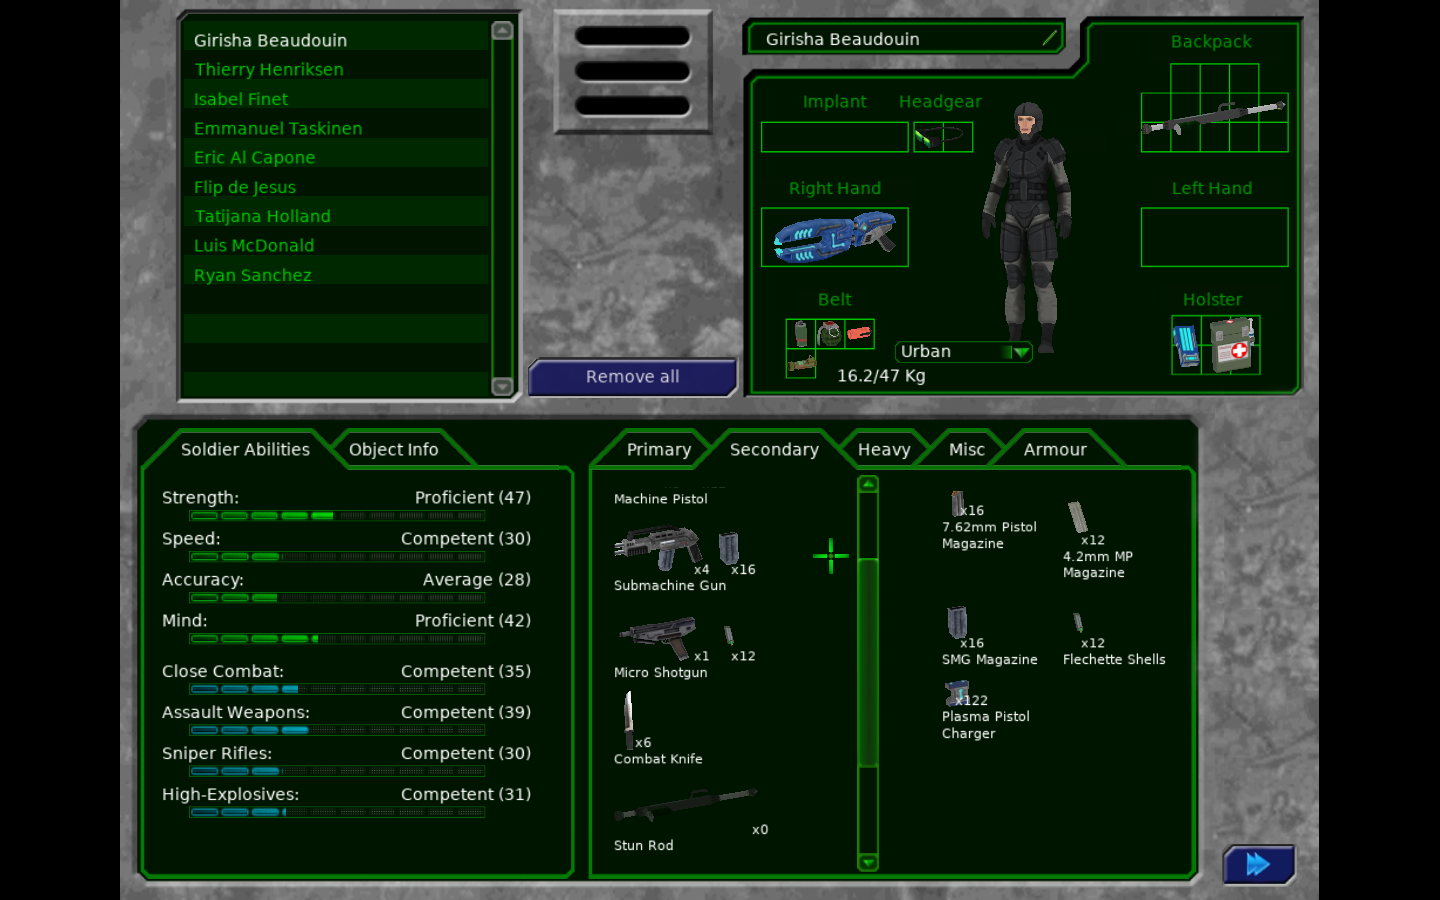Select soldier Emmanuel Taskinen

pyautogui.click(x=336, y=128)
